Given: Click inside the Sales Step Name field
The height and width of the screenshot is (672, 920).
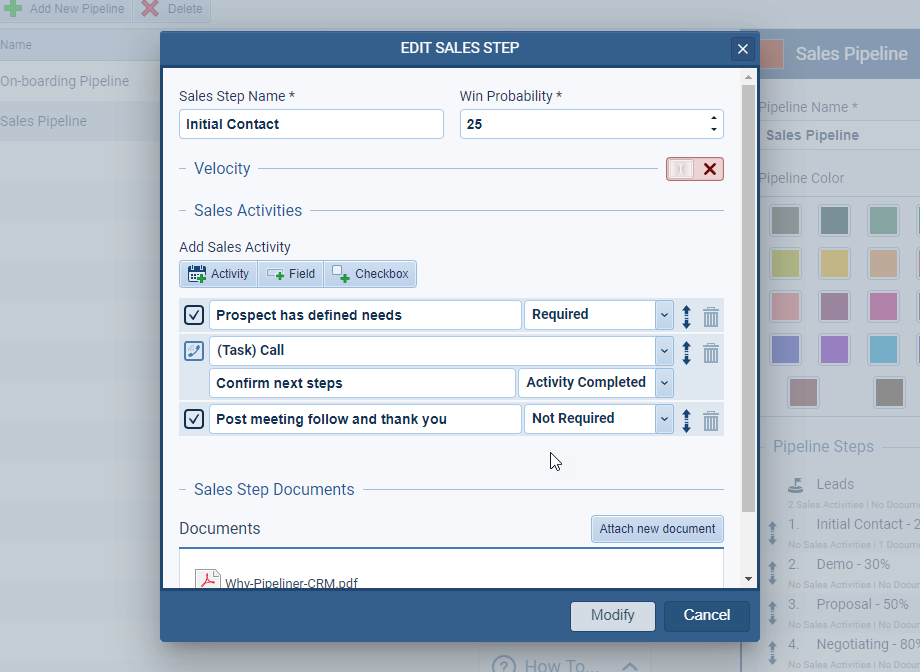Looking at the screenshot, I should coord(310,123).
